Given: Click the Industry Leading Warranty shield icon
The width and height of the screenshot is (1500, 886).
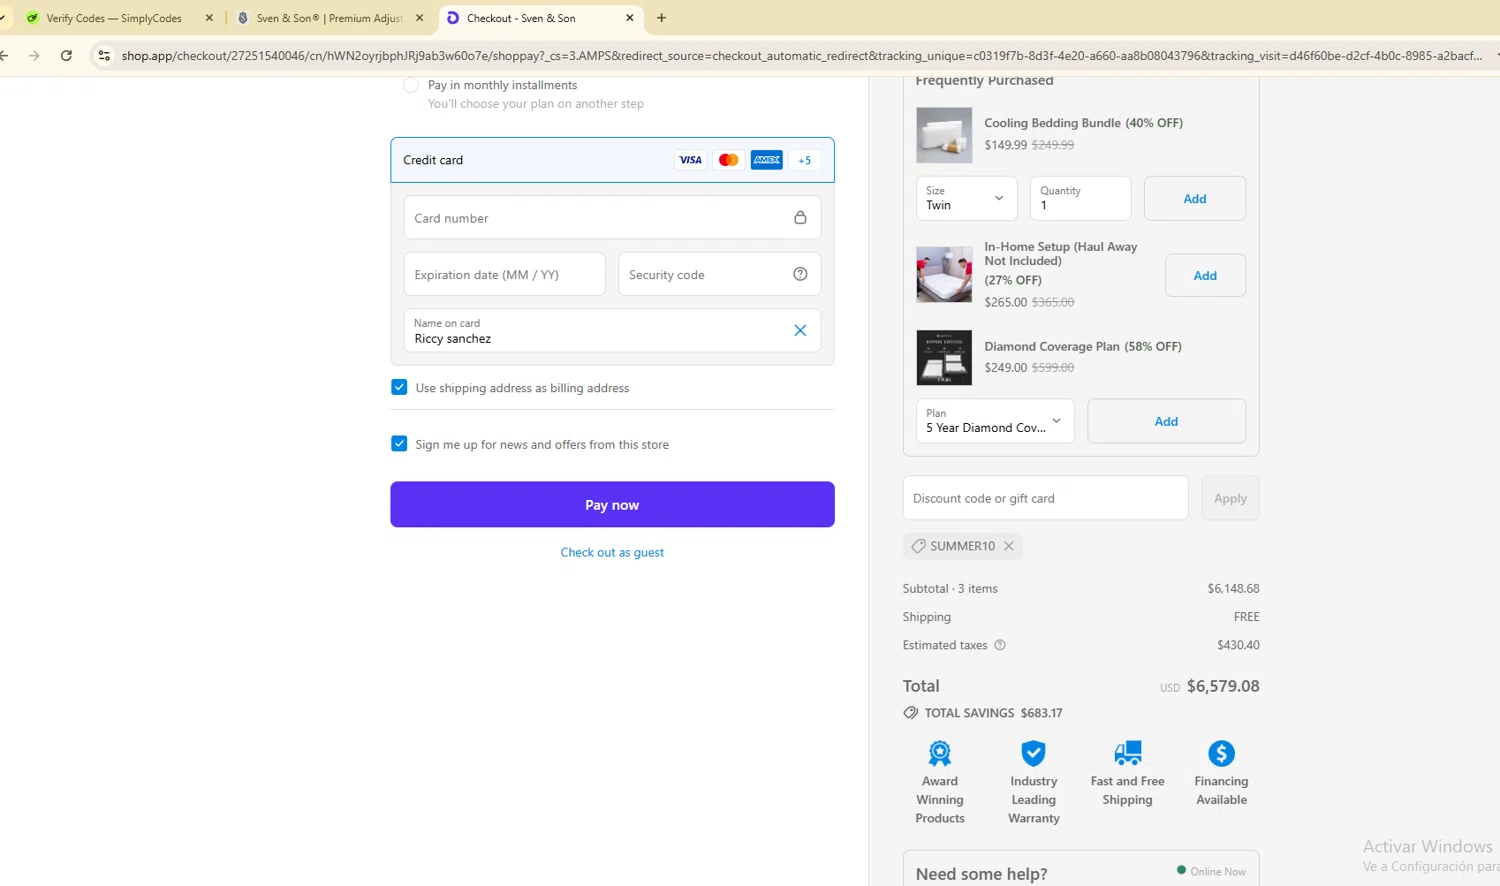Looking at the screenshot, I should [1034, 753].
